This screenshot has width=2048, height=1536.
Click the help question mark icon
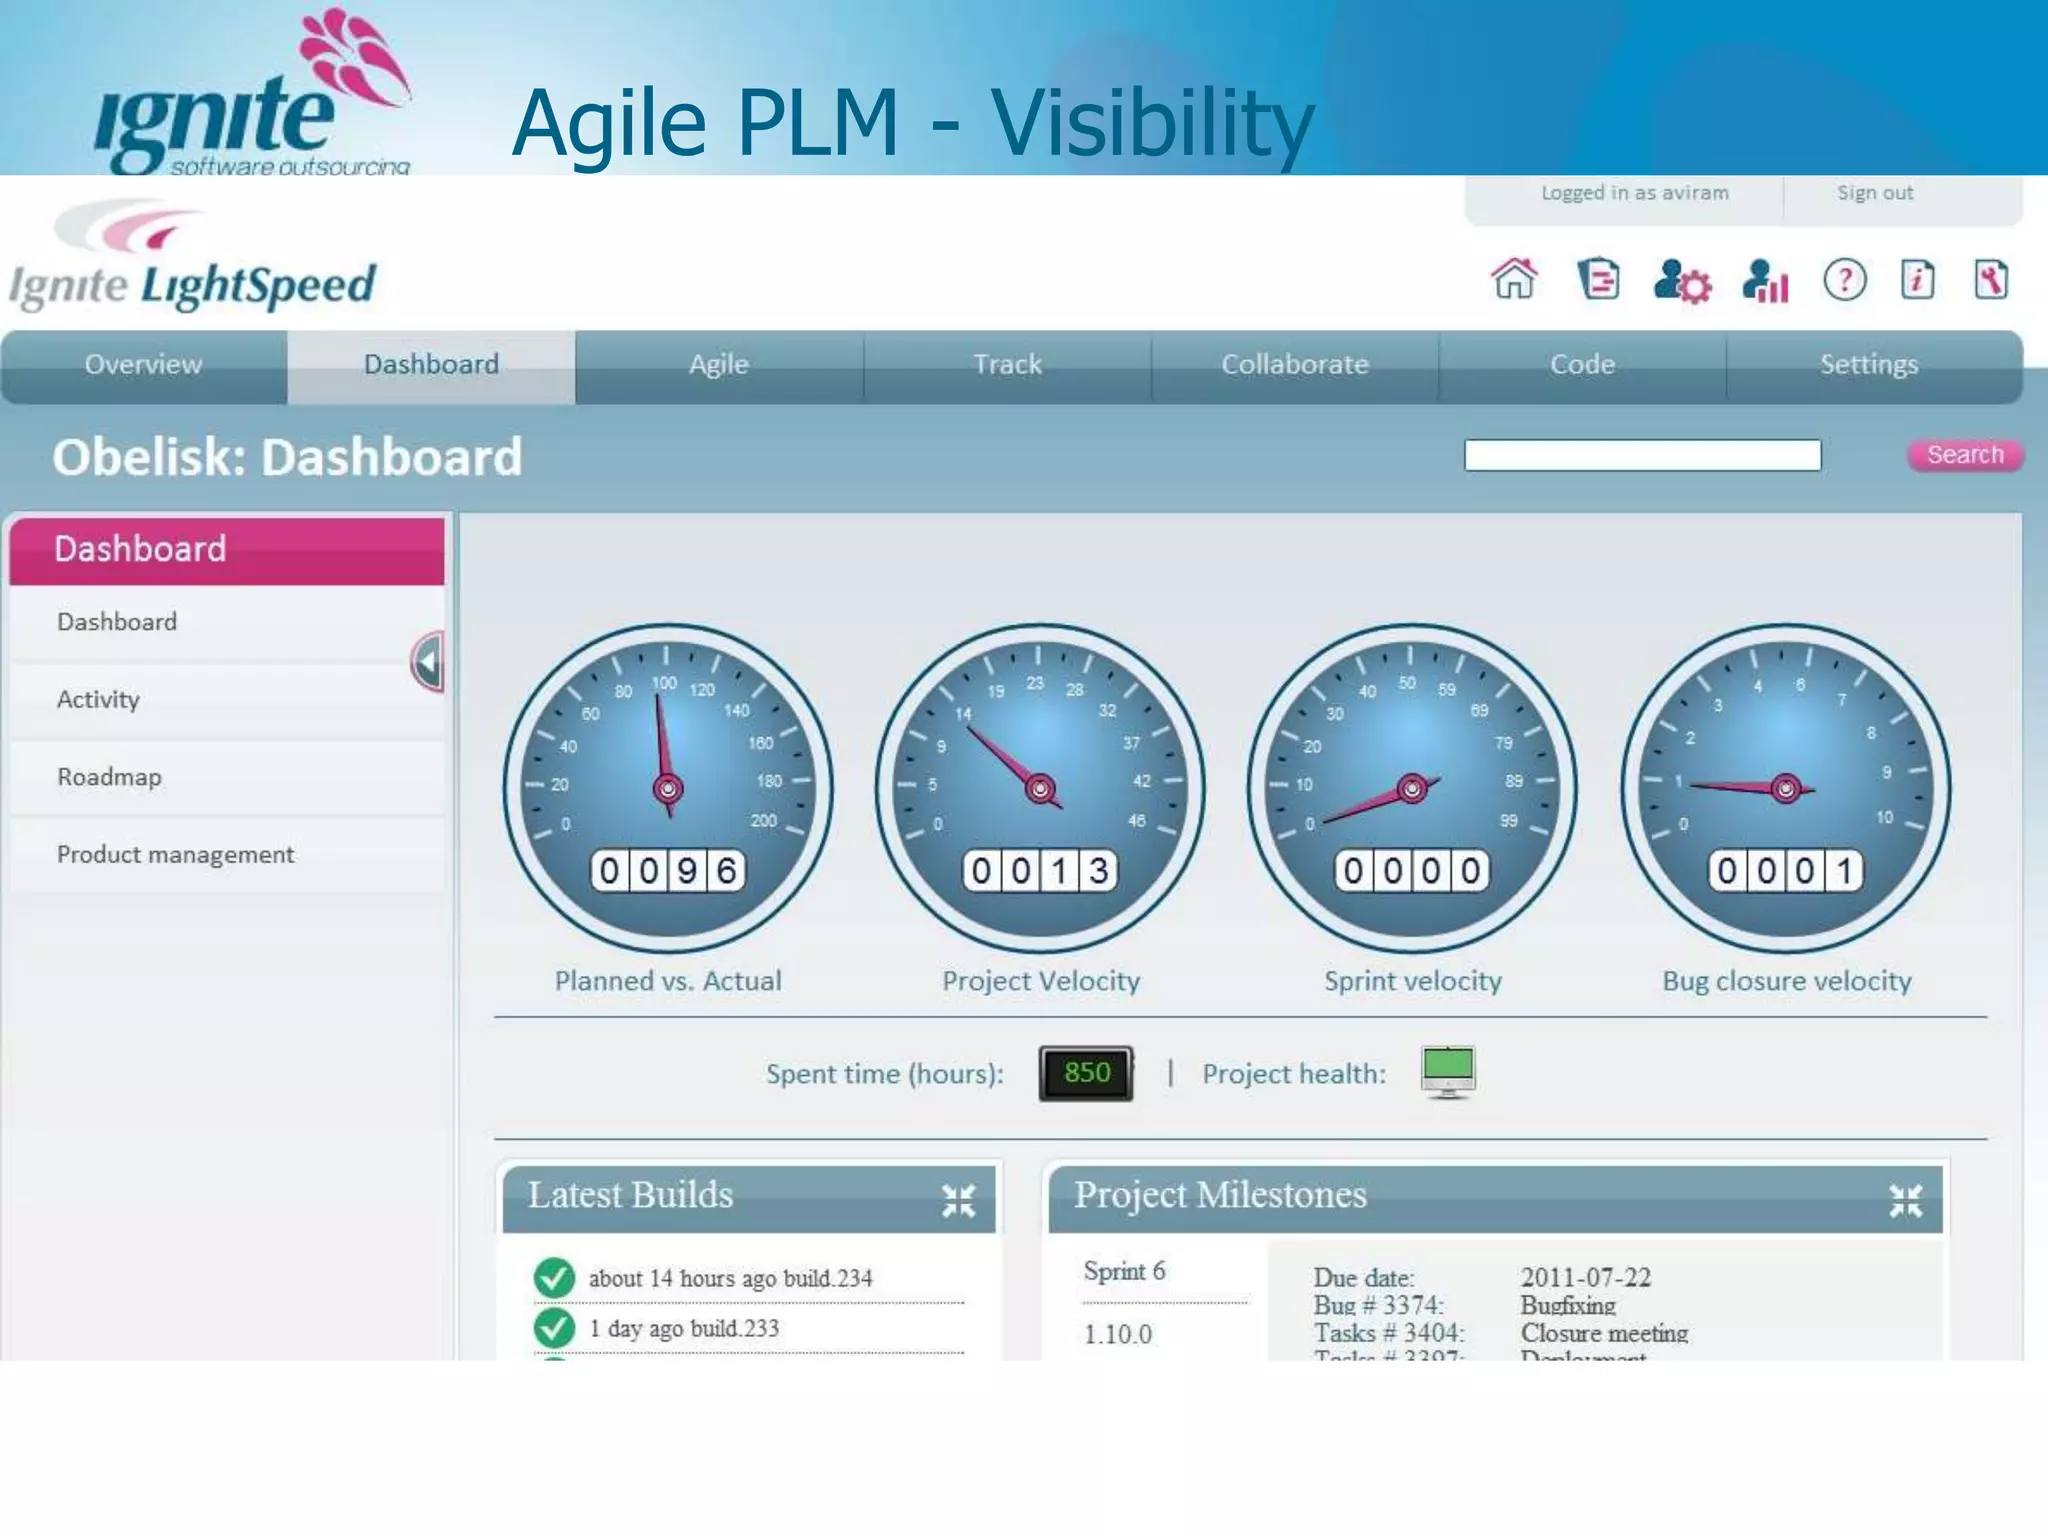click(x=1844, y=280)
